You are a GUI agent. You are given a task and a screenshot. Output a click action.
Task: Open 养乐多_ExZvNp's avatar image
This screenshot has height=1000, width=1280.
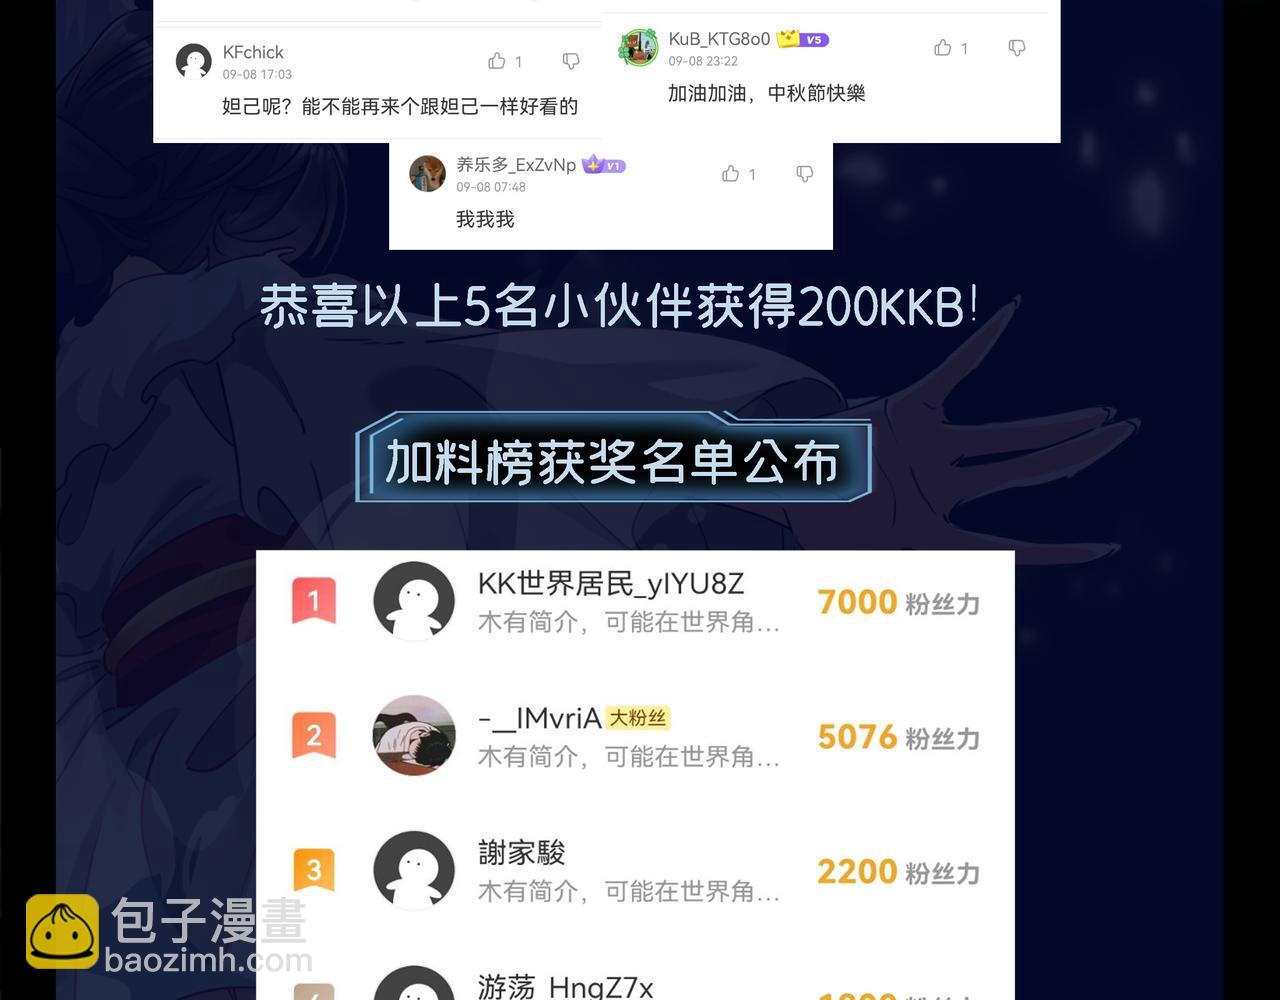428,173
